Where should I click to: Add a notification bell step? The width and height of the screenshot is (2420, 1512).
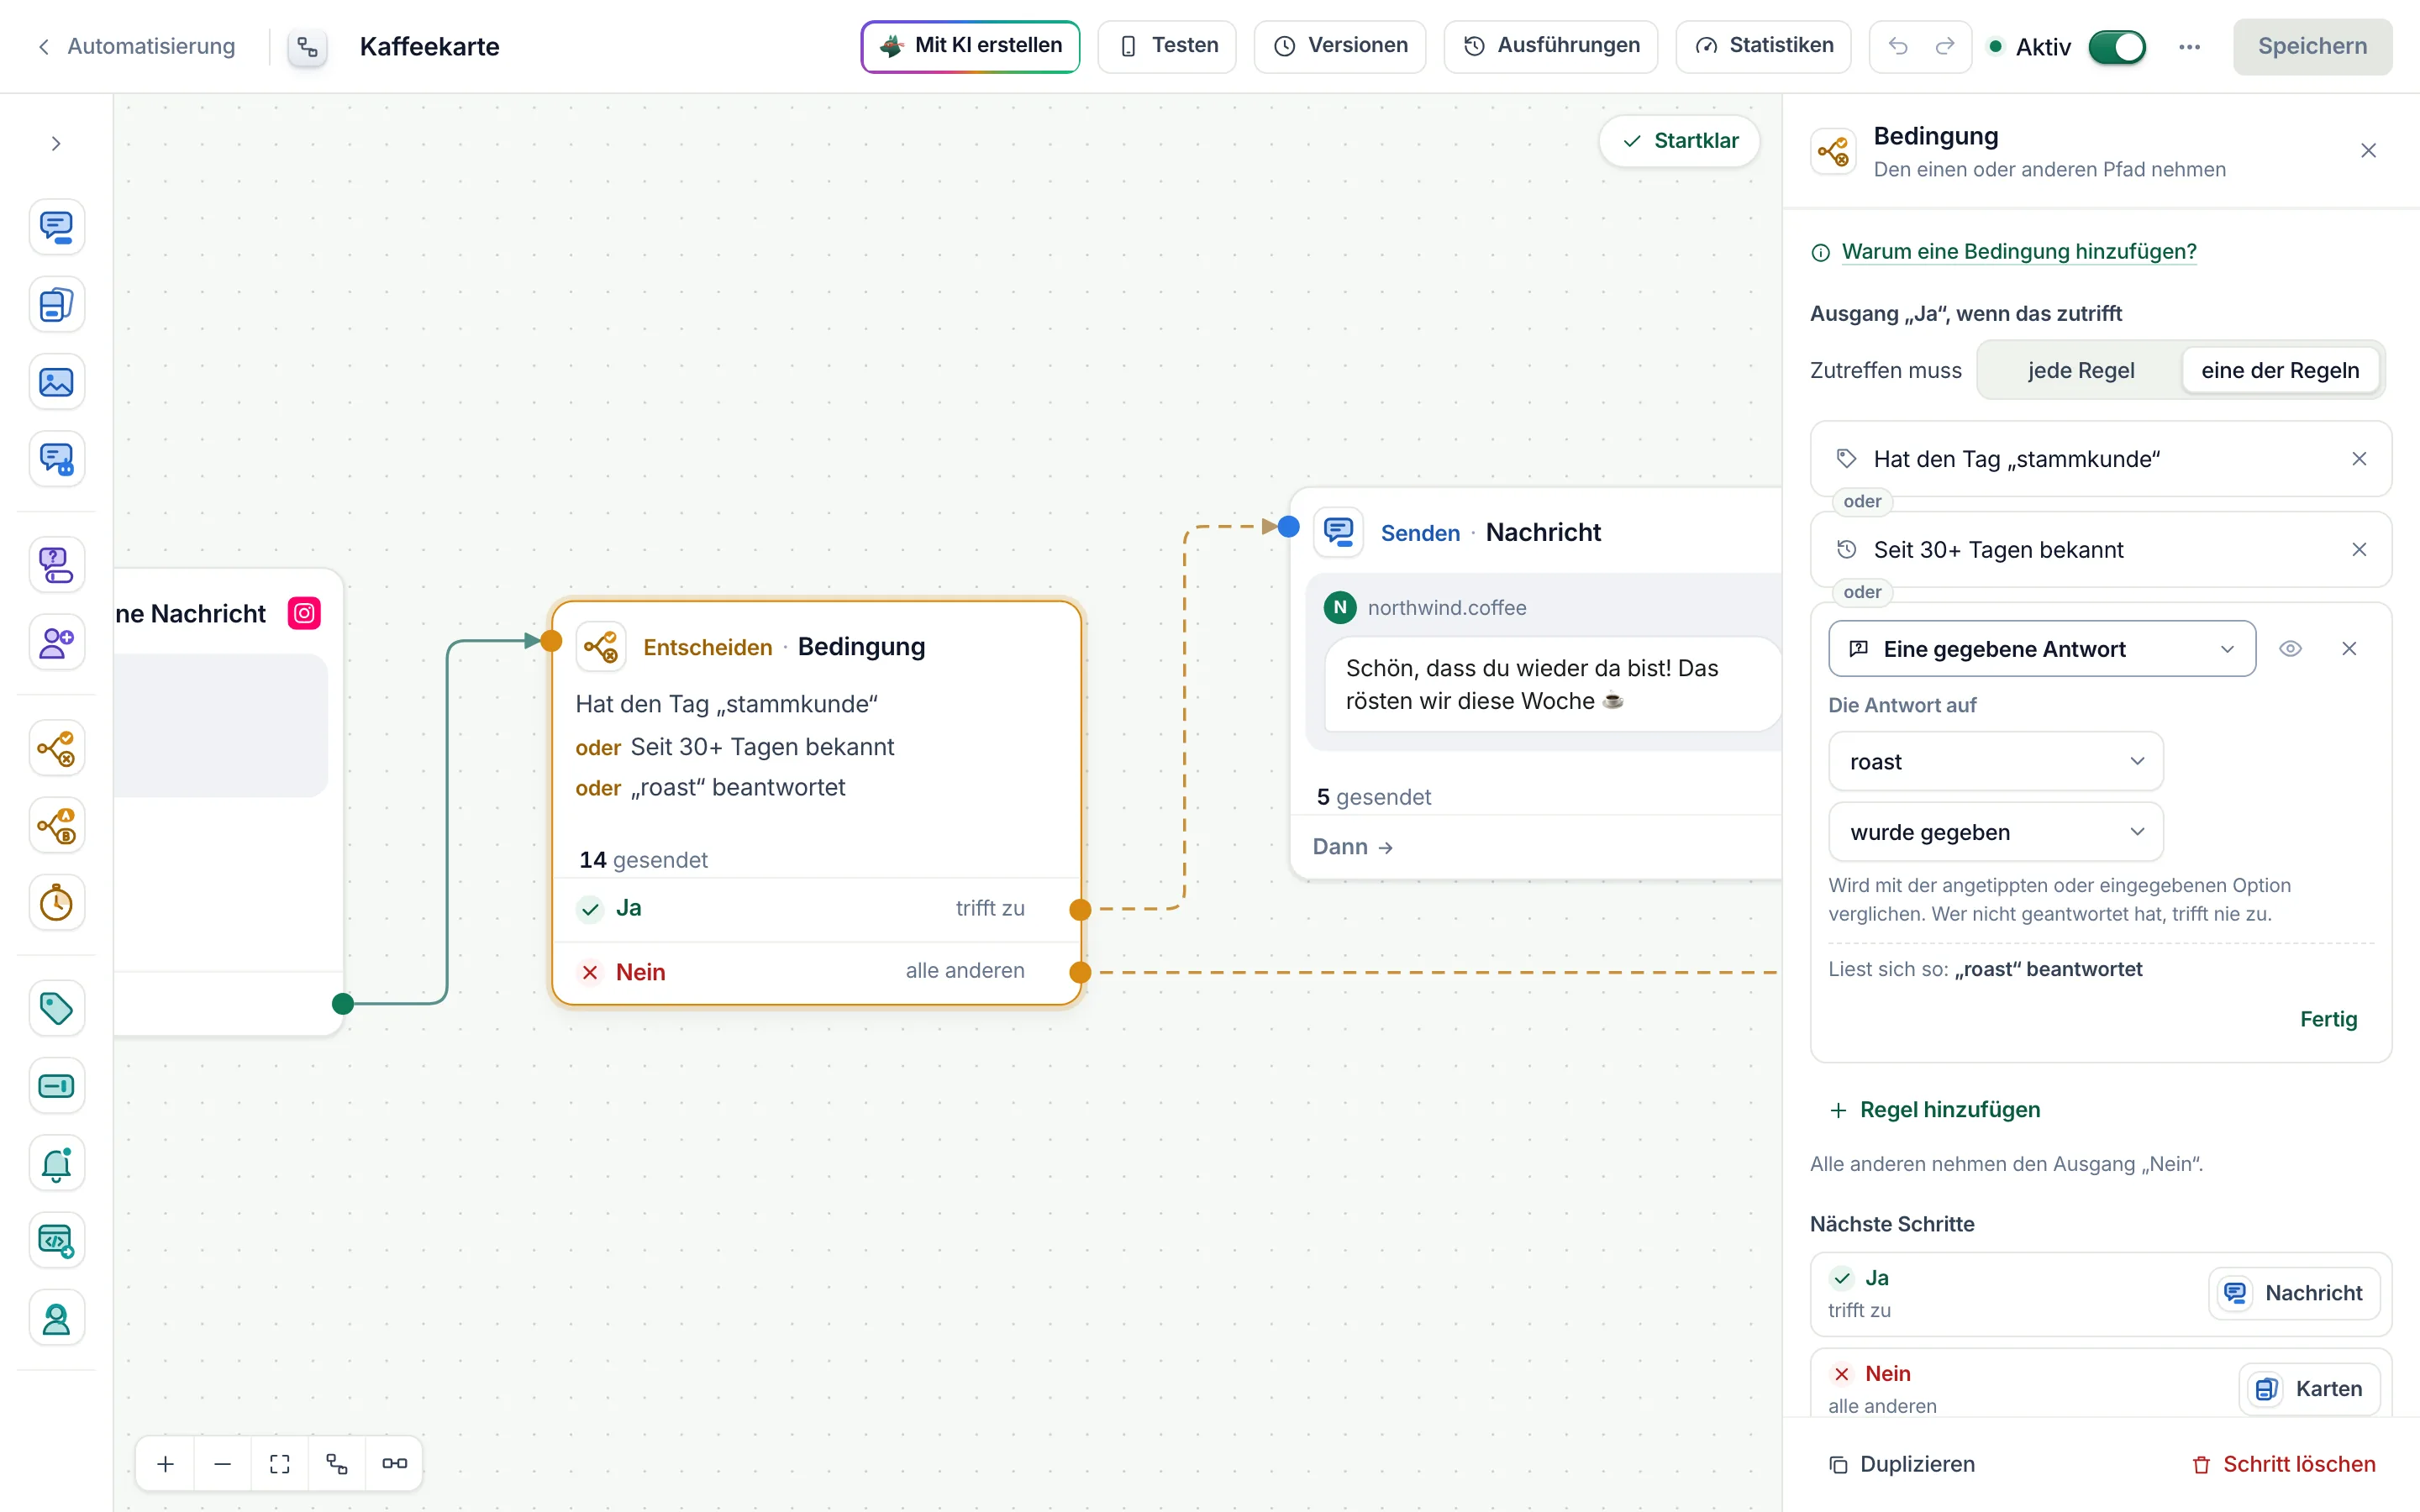tap(56, 1163)
